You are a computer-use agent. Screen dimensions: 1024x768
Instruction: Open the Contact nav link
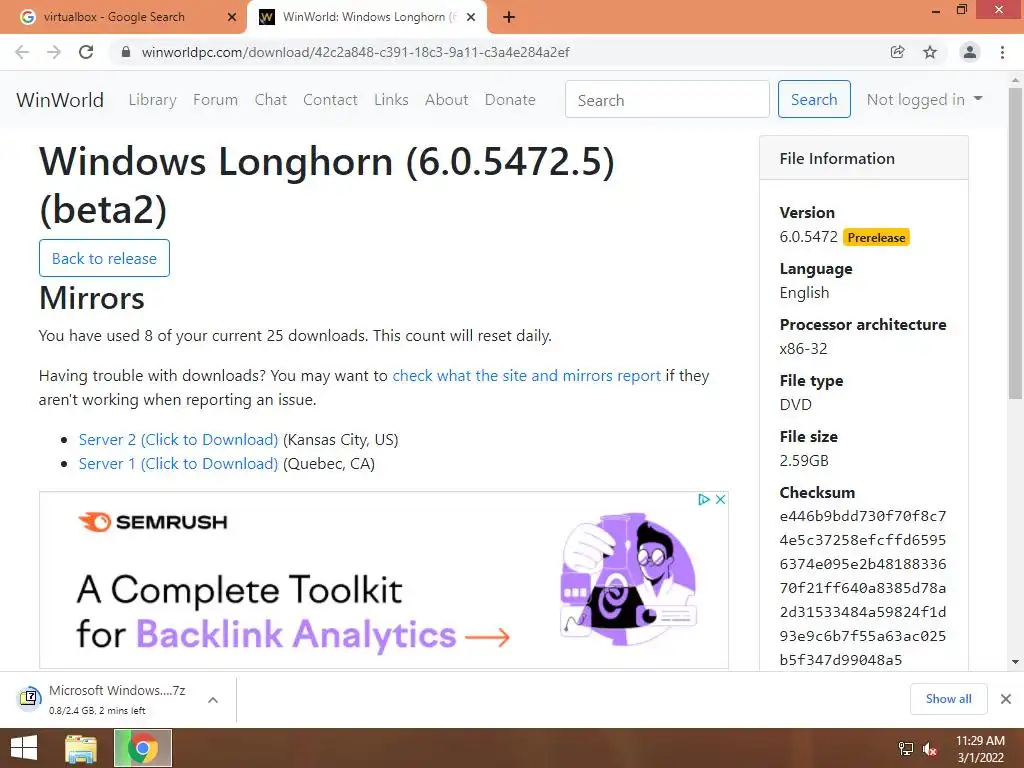[x=330, y=100]
